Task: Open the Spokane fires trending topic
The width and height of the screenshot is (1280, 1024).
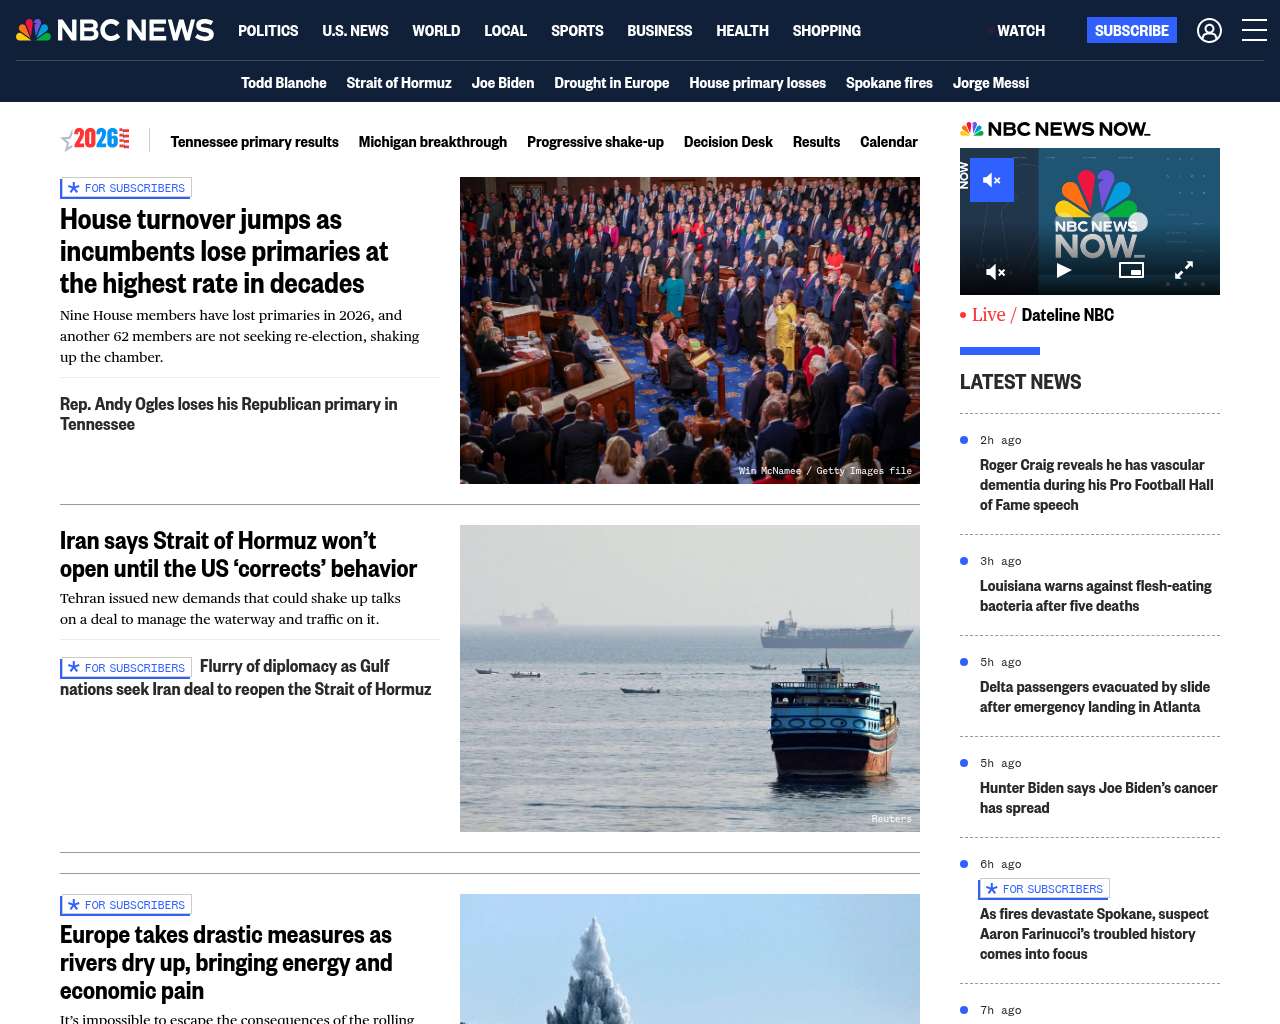Action: coord(889,83)
